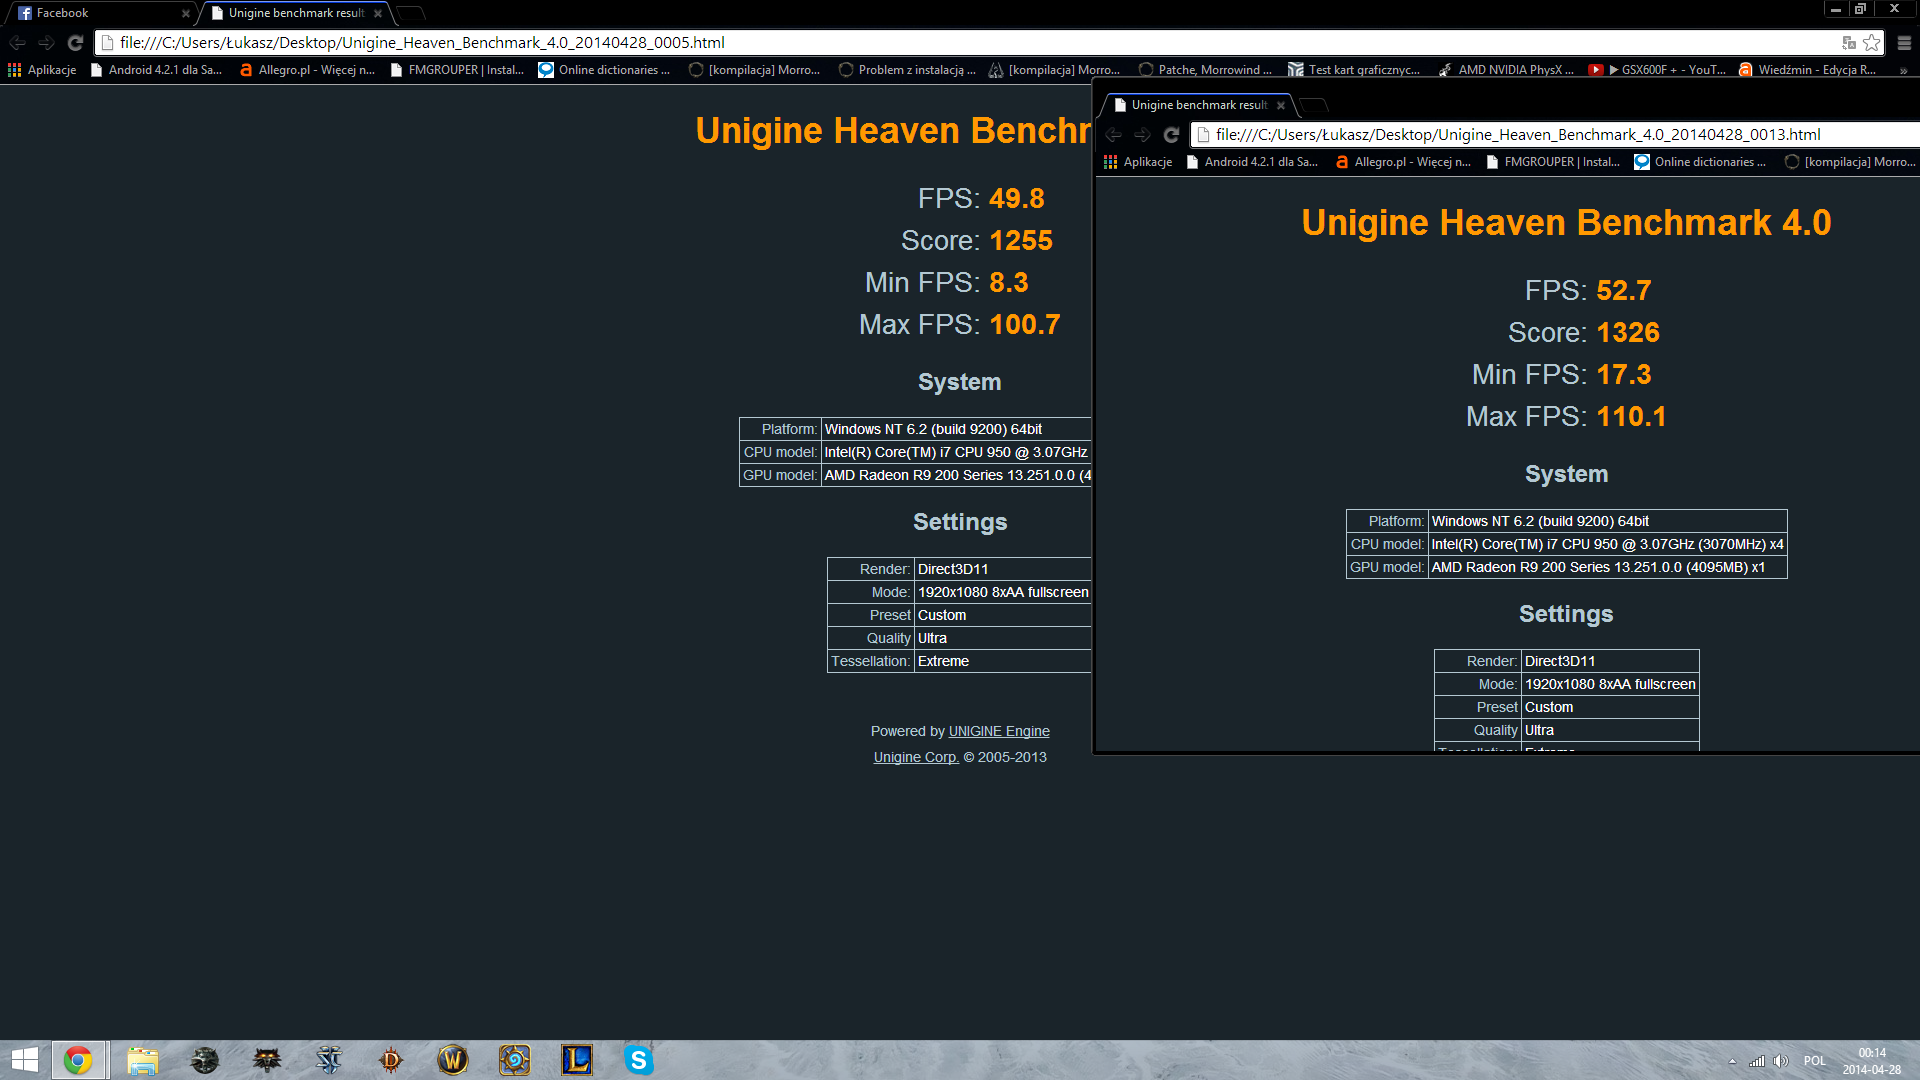Open the Chrome menu hamburger icon

[1904, 43]
